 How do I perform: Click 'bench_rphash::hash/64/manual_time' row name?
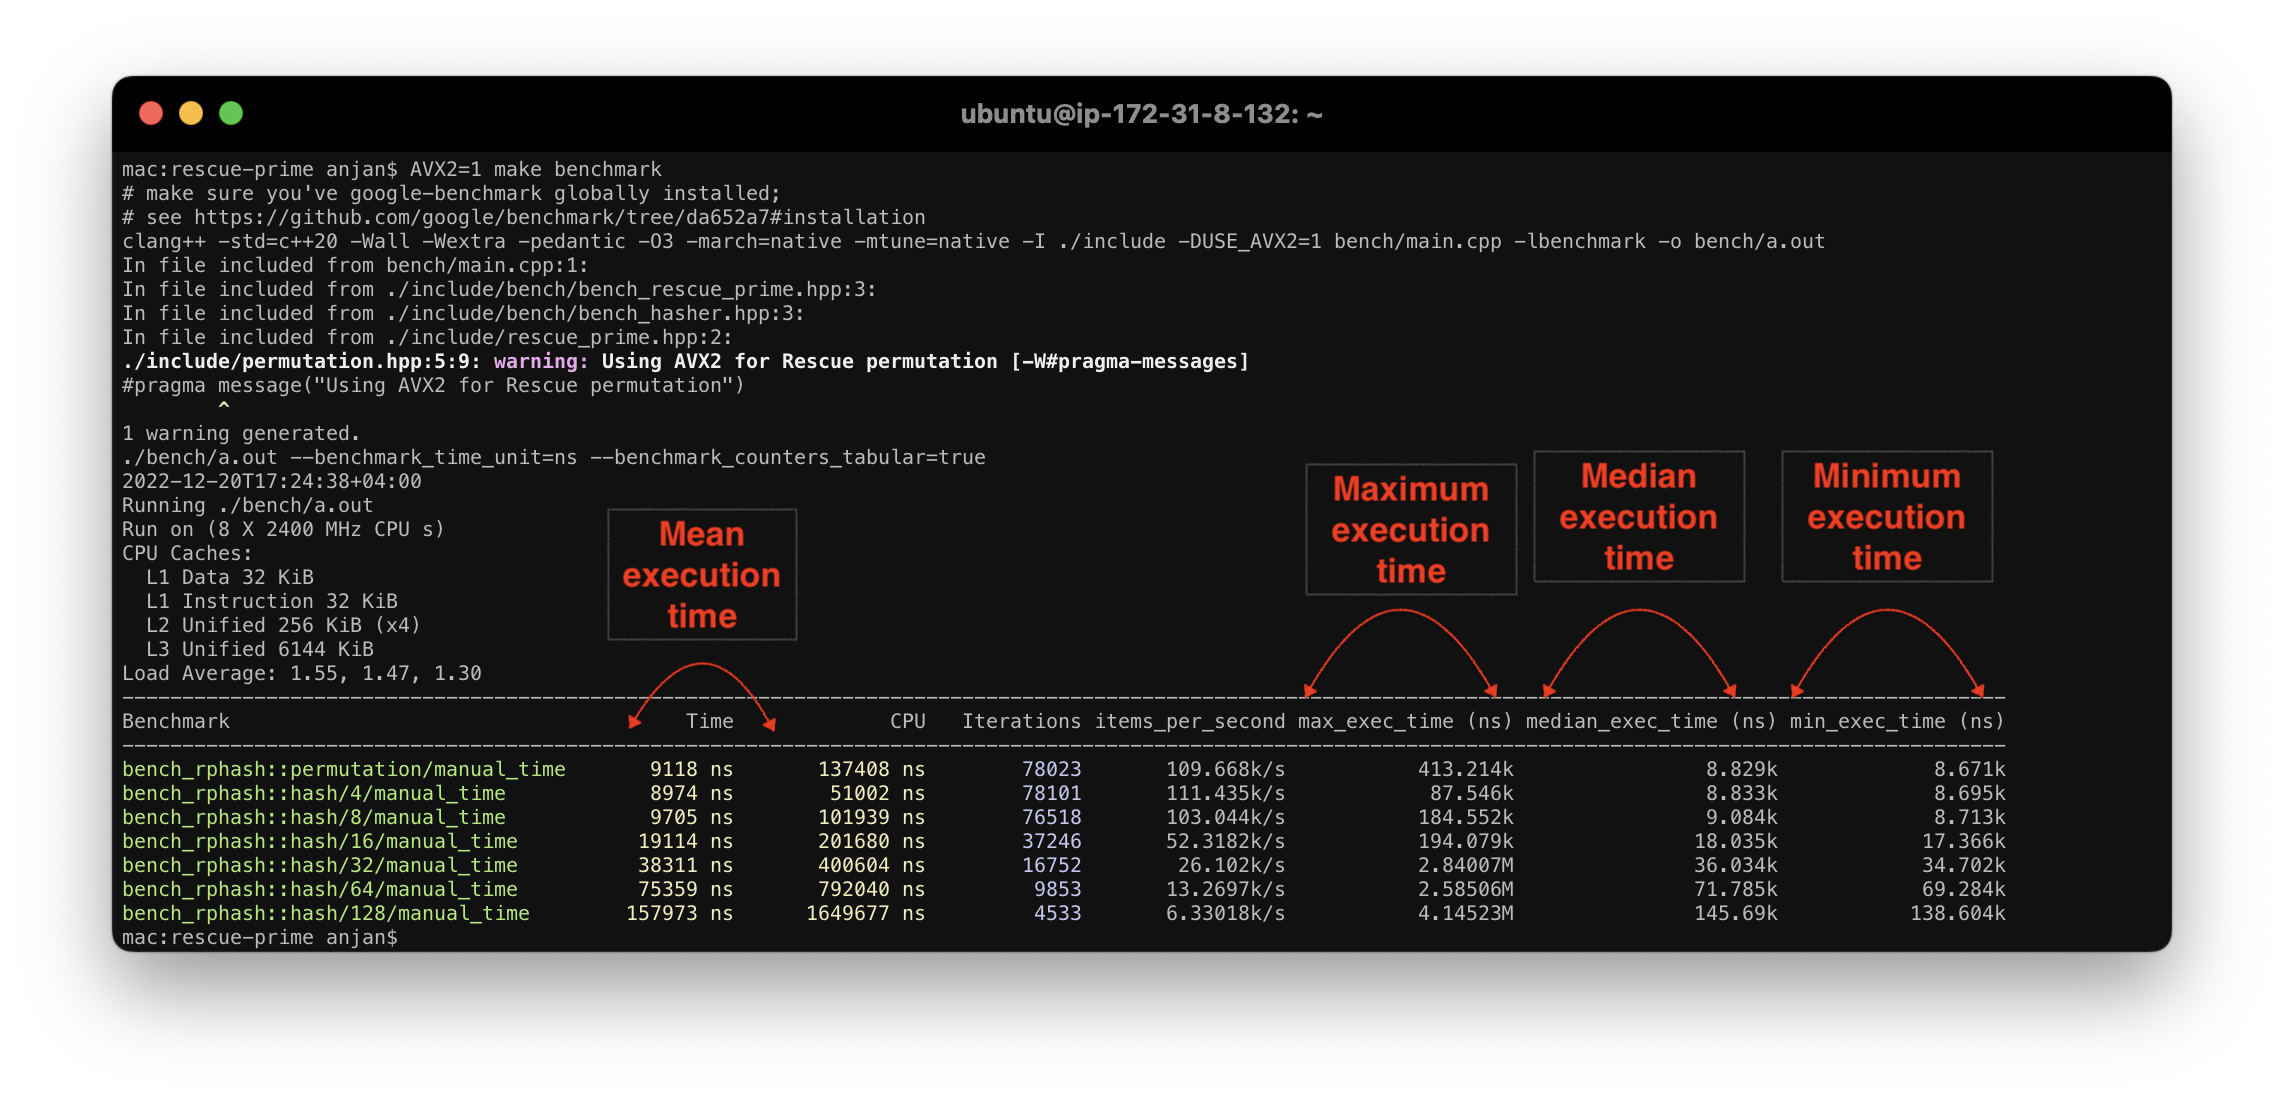tap(320, 889)
